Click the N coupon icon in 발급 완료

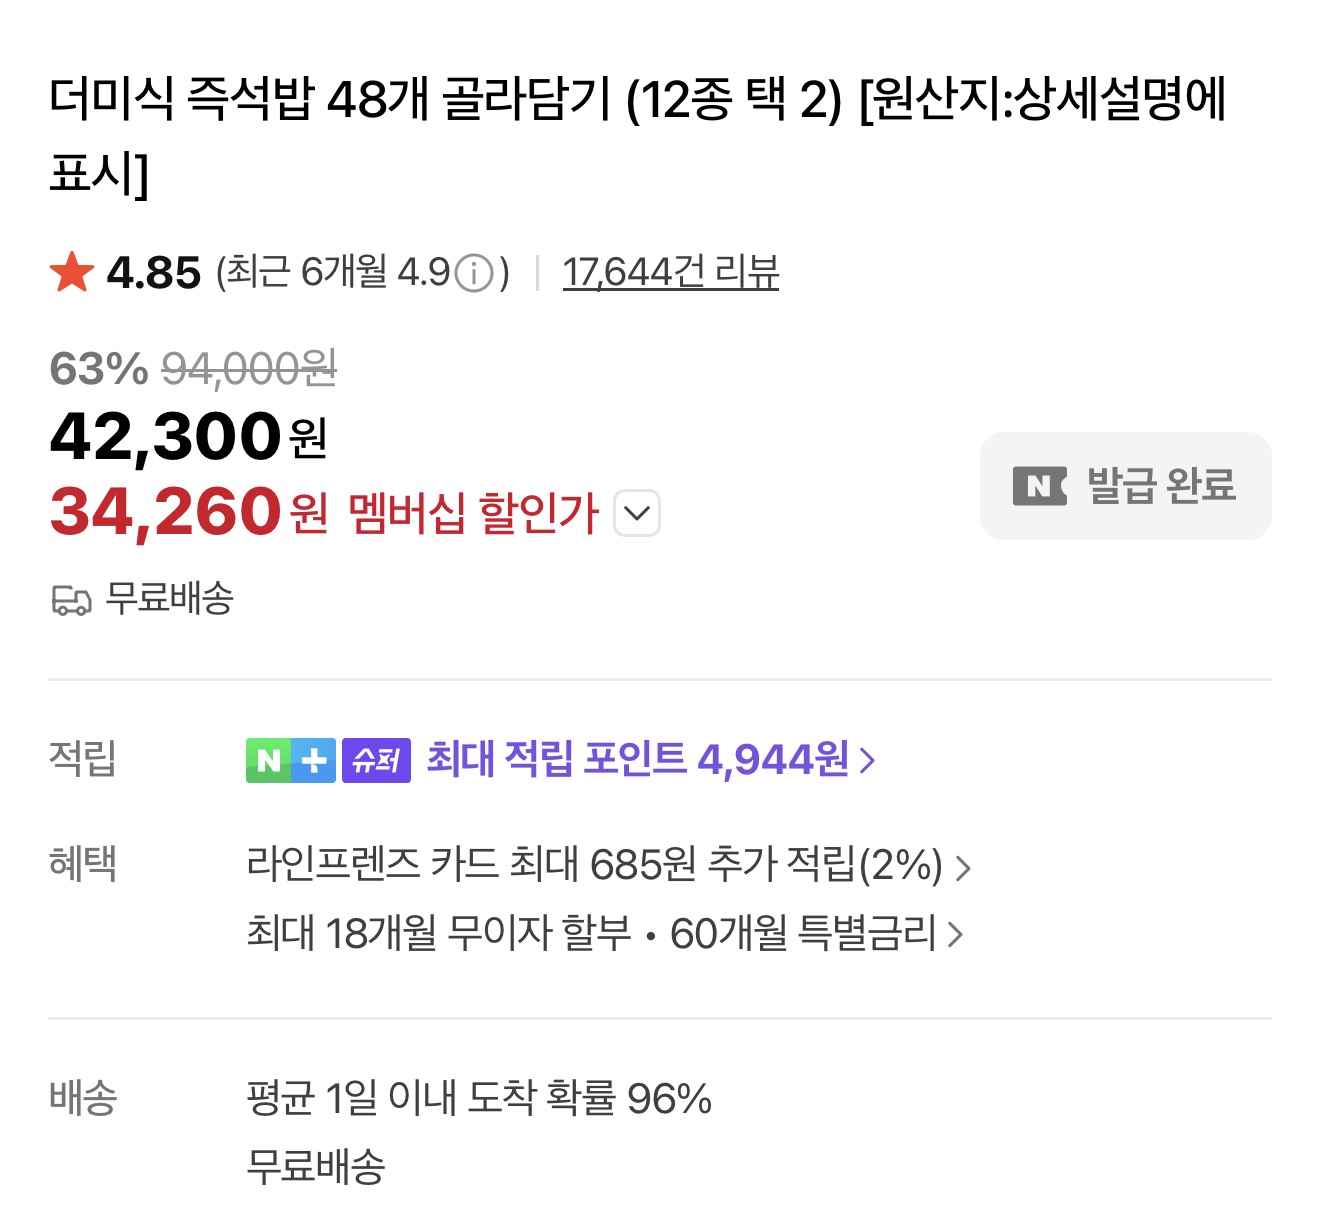pos(1039,486)
